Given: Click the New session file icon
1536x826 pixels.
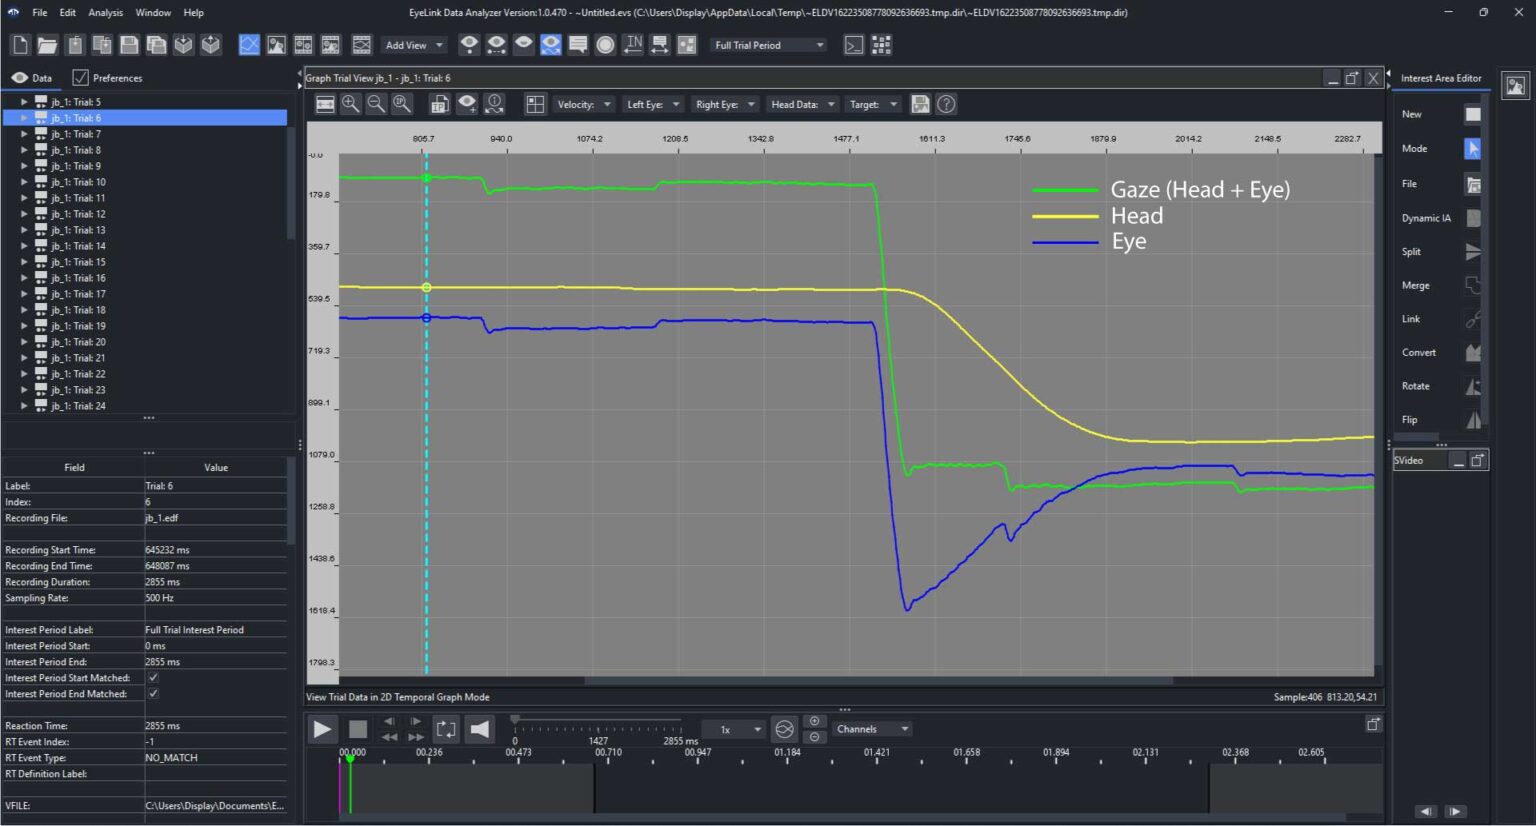Looking at the screenshot, I should point(20,45).
